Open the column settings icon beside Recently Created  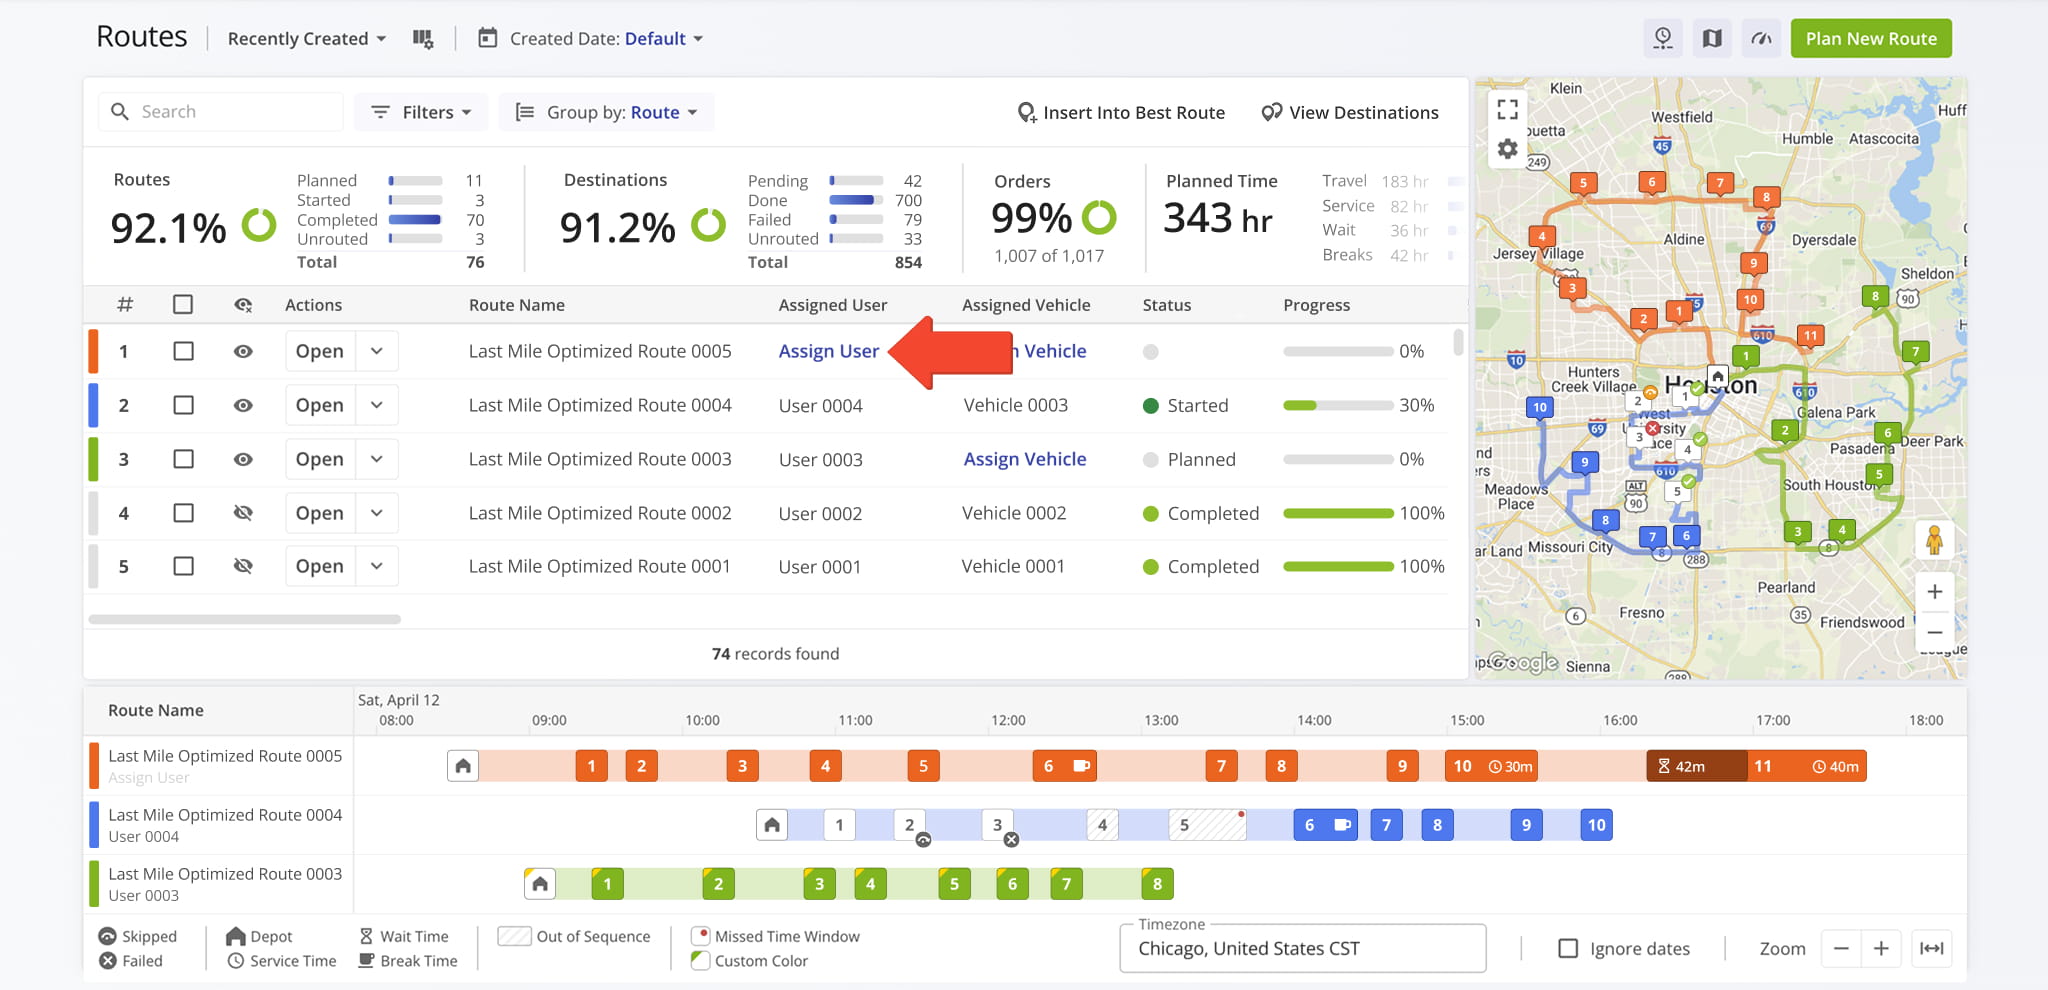[423, 39]
